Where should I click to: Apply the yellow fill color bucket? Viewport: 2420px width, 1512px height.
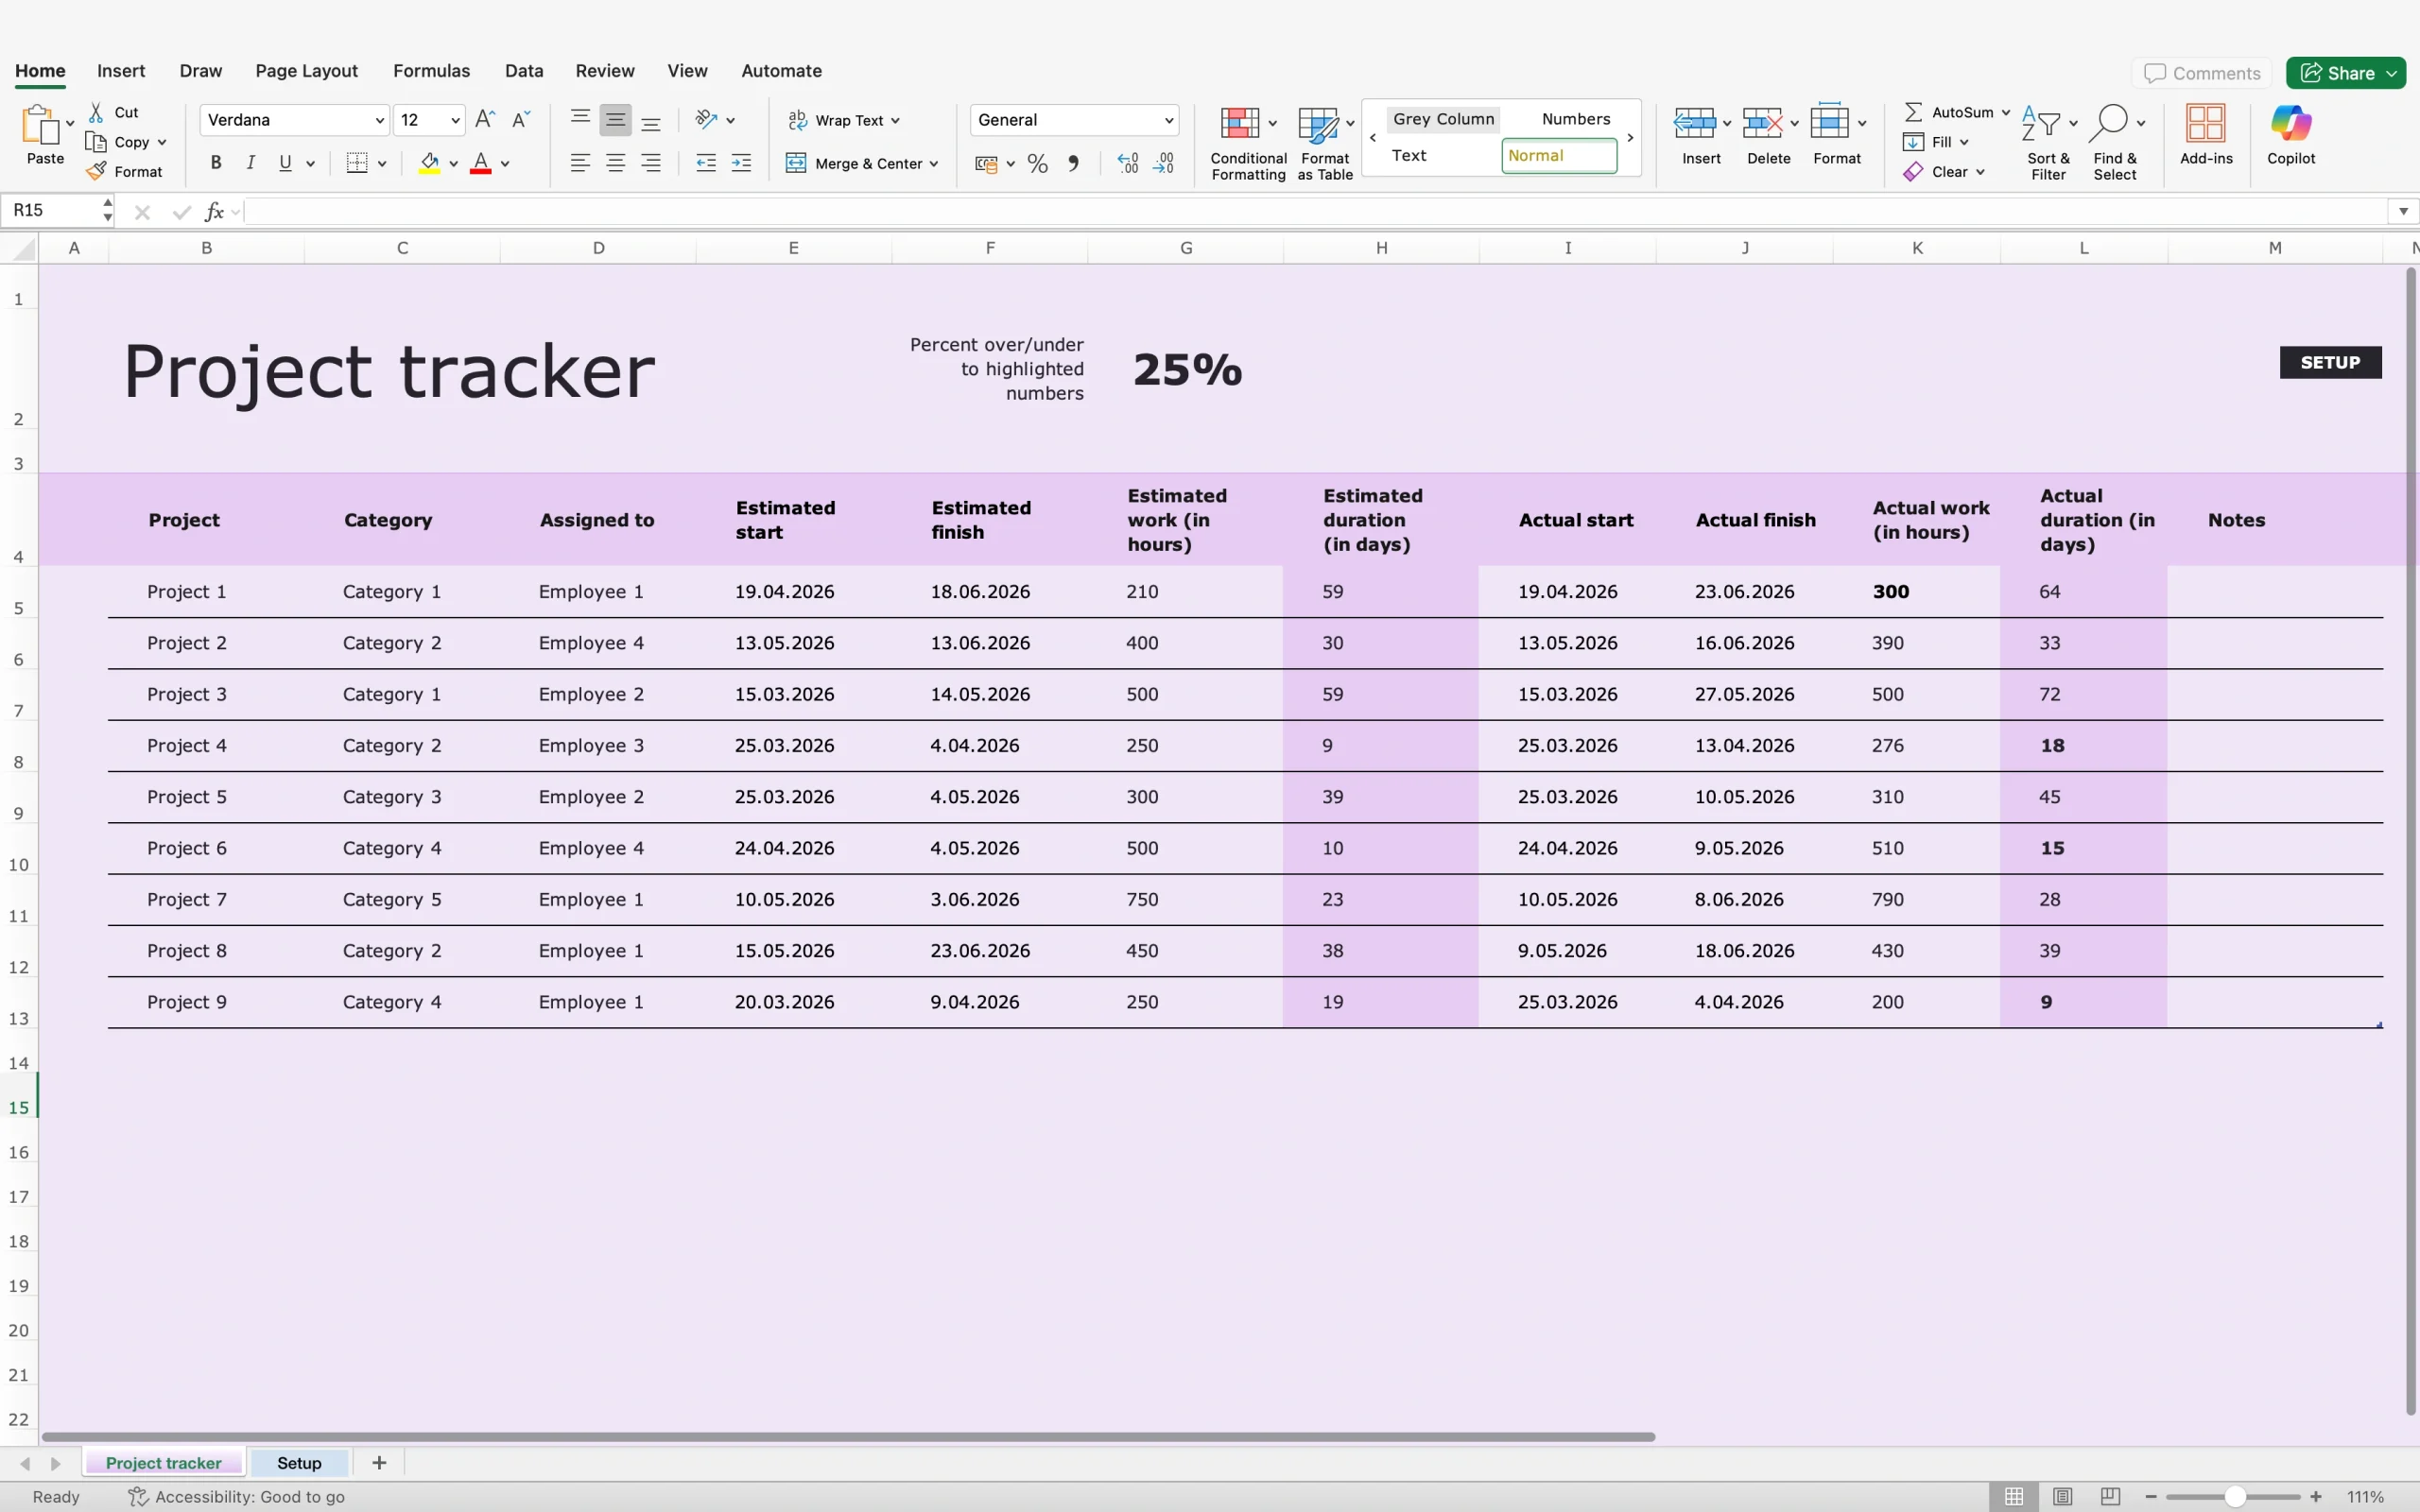pyautogui.click(x=430, y=163)
